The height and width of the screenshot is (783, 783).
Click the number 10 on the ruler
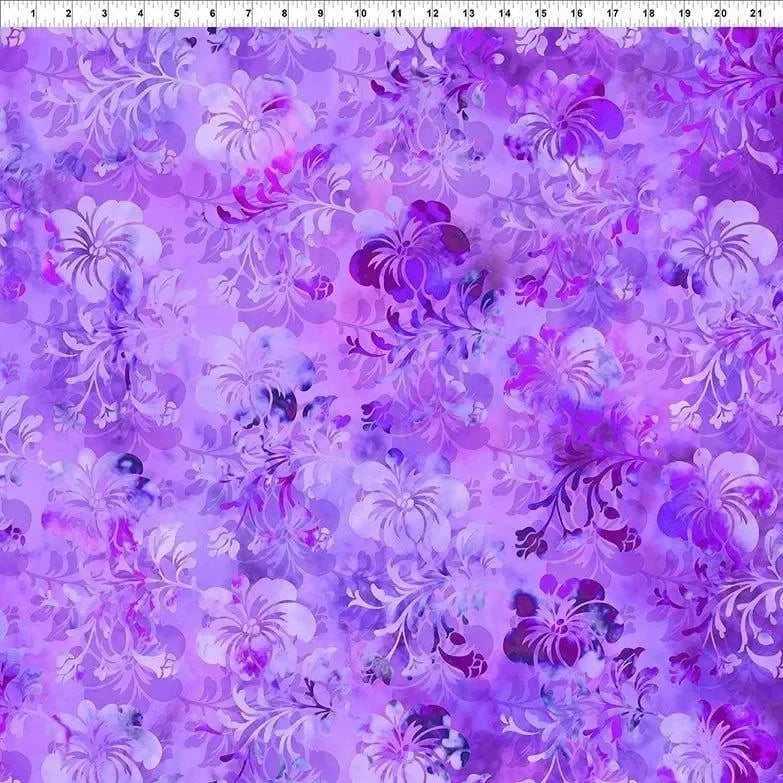coord(358,14)
